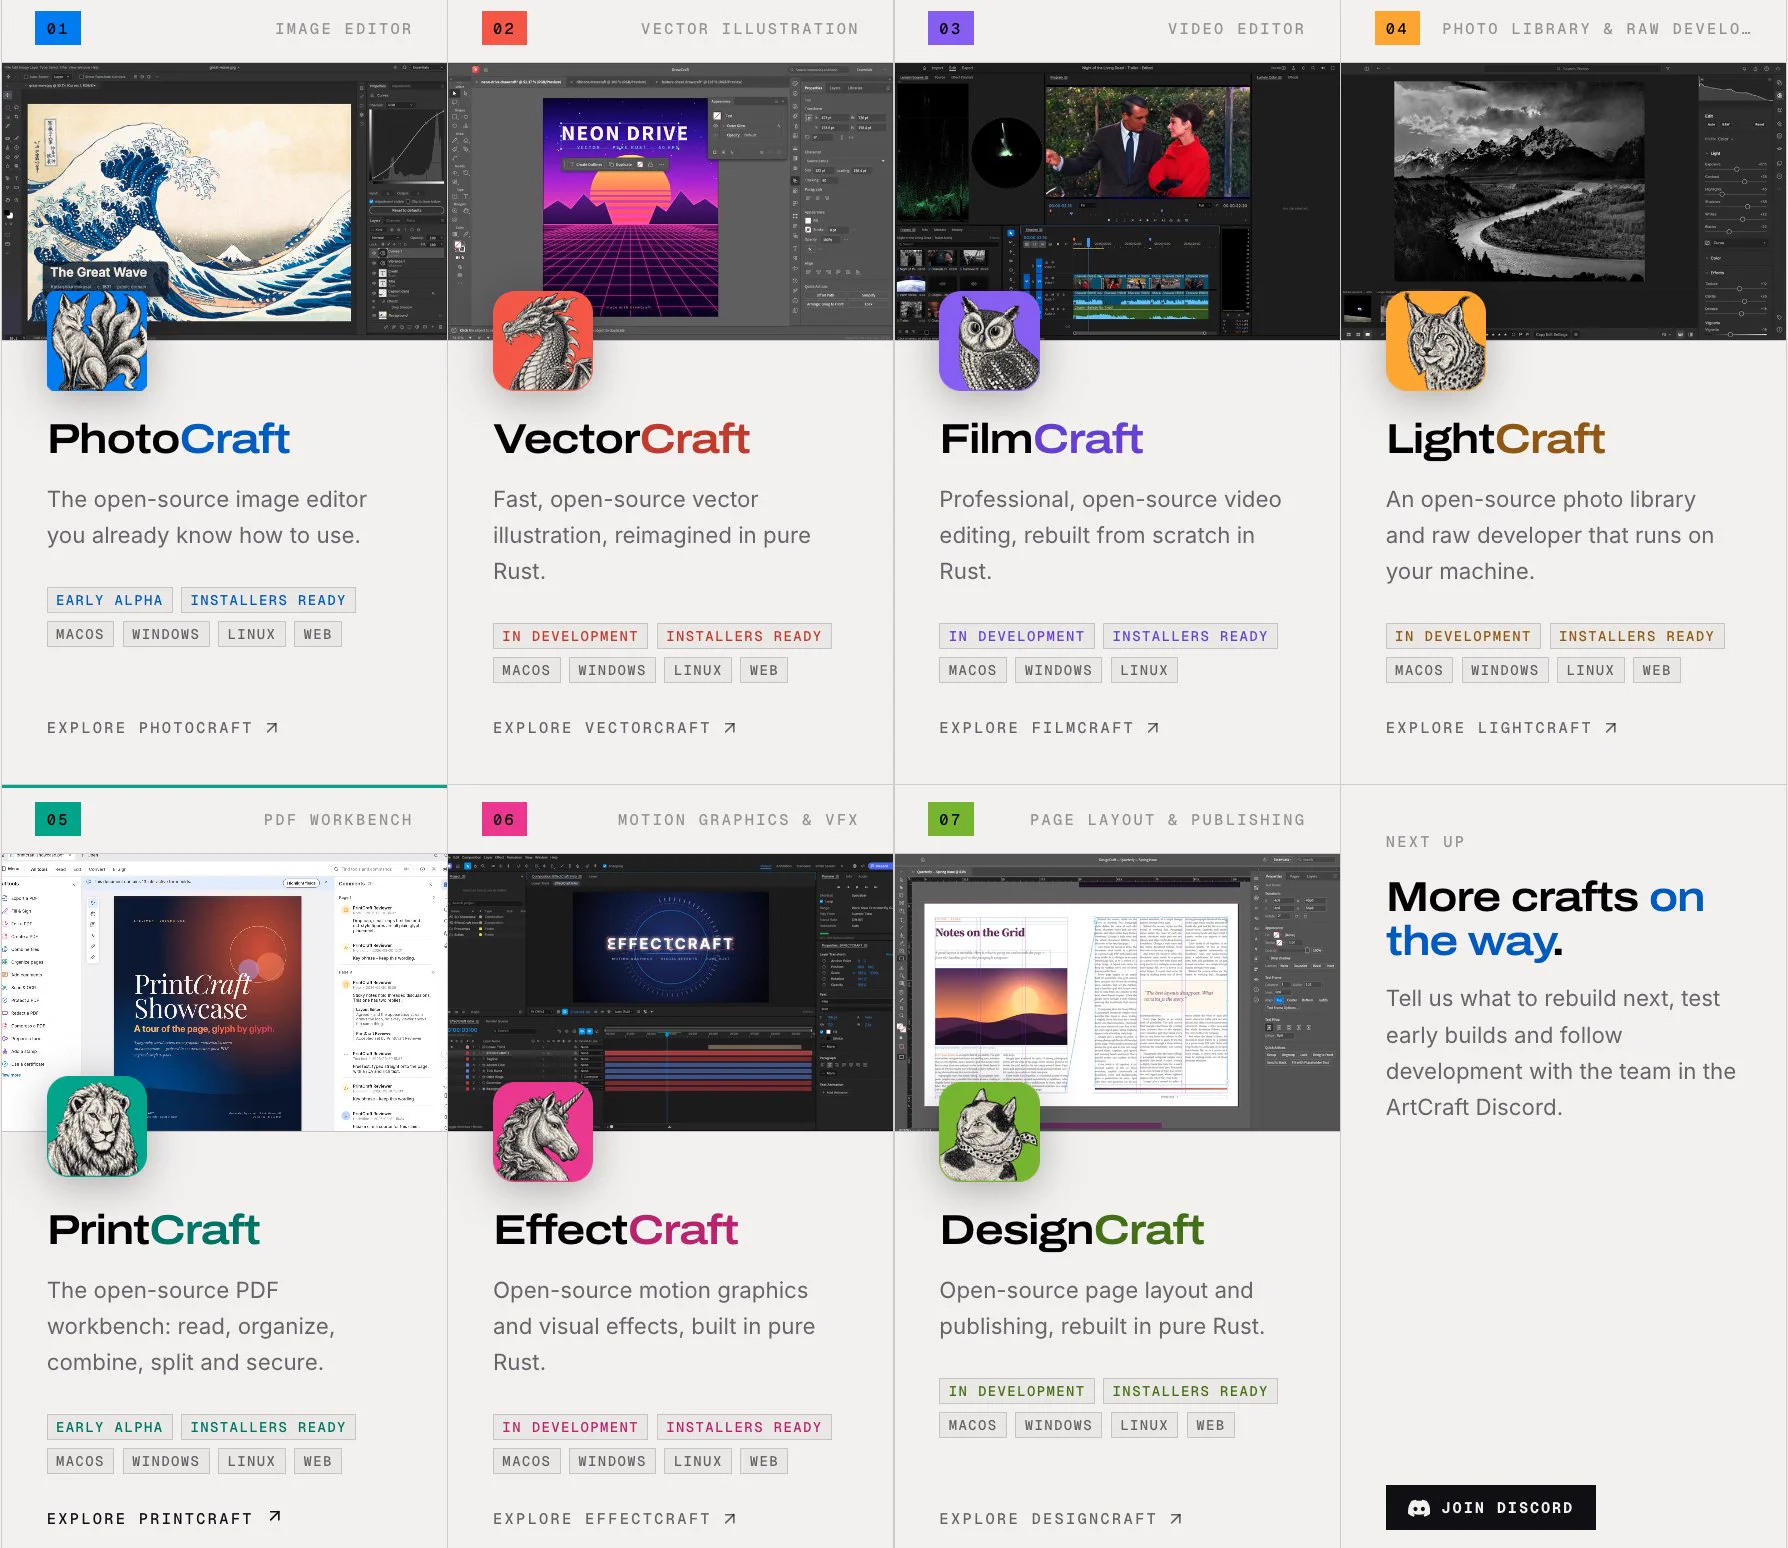Click the FilmCraft owl app icon
The width and height of the screenshot is (1788, 1548).
[989, 341]
